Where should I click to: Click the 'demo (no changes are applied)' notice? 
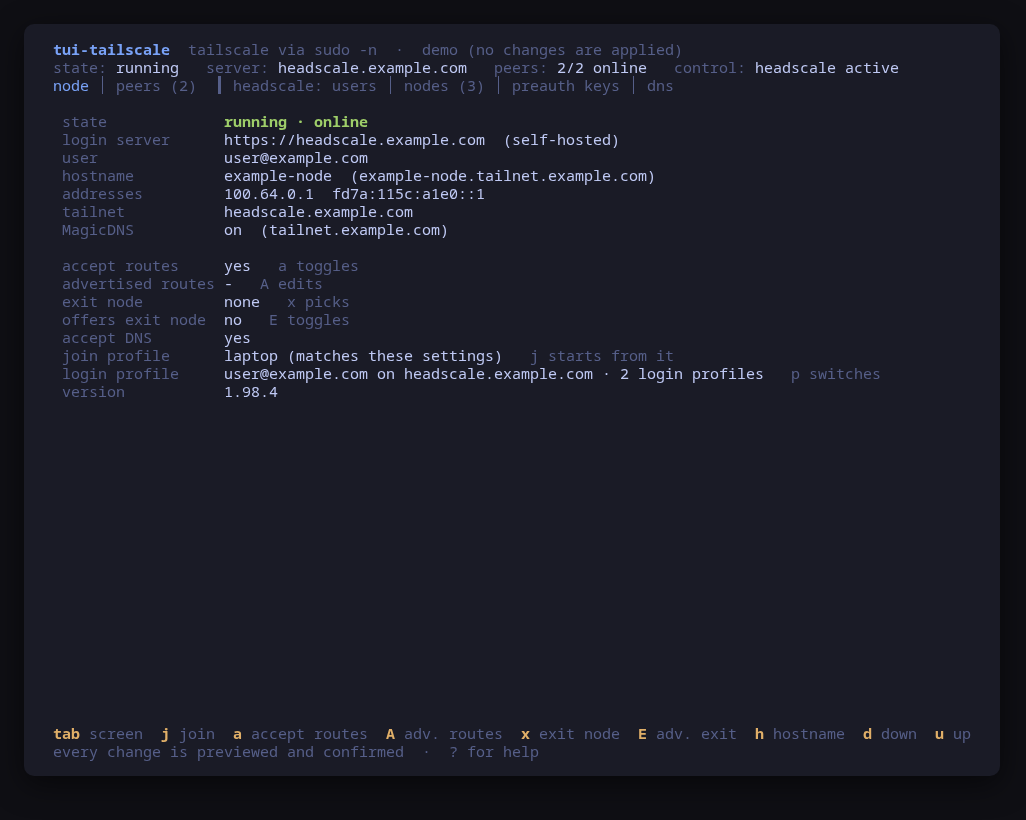[552, 50]
